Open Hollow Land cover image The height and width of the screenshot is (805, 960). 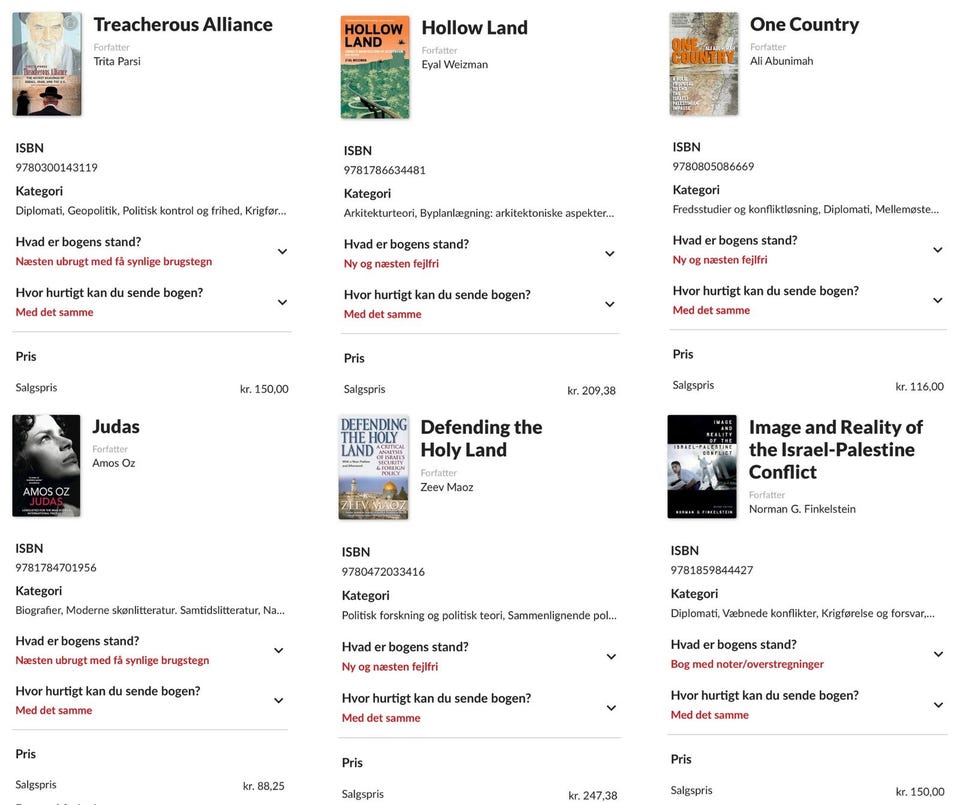[x=375, y=67]
